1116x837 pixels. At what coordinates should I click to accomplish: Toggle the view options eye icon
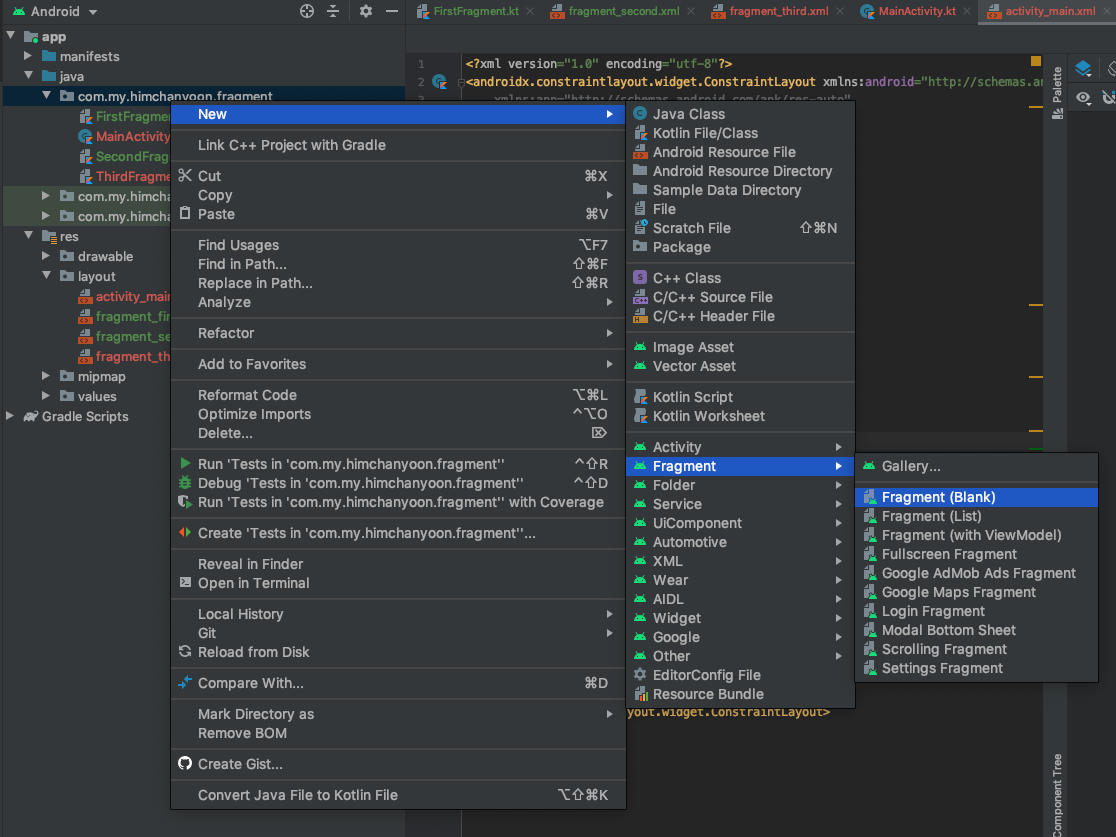point(1083,98)
